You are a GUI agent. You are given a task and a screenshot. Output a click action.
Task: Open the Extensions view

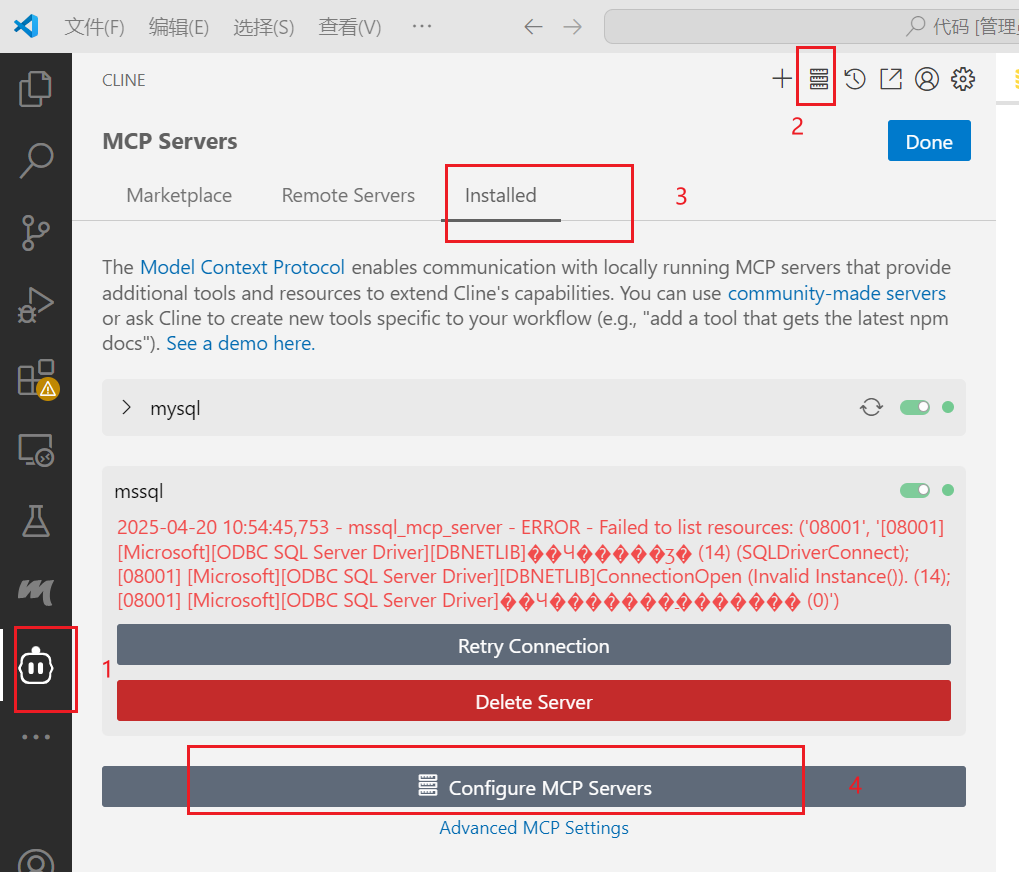pos(37,378)
